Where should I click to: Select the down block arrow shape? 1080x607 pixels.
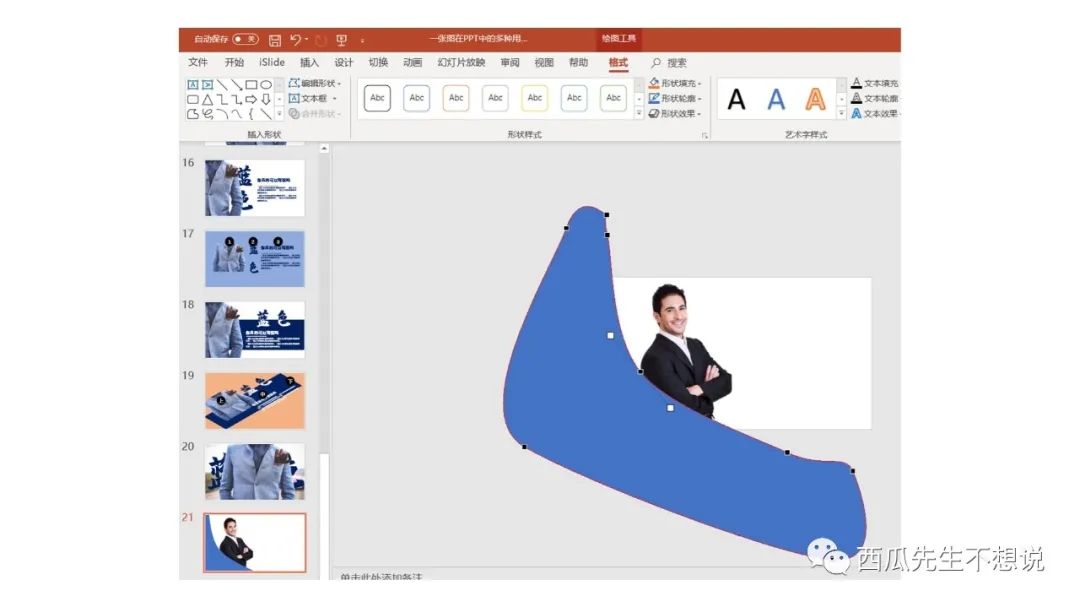[266, 99]
